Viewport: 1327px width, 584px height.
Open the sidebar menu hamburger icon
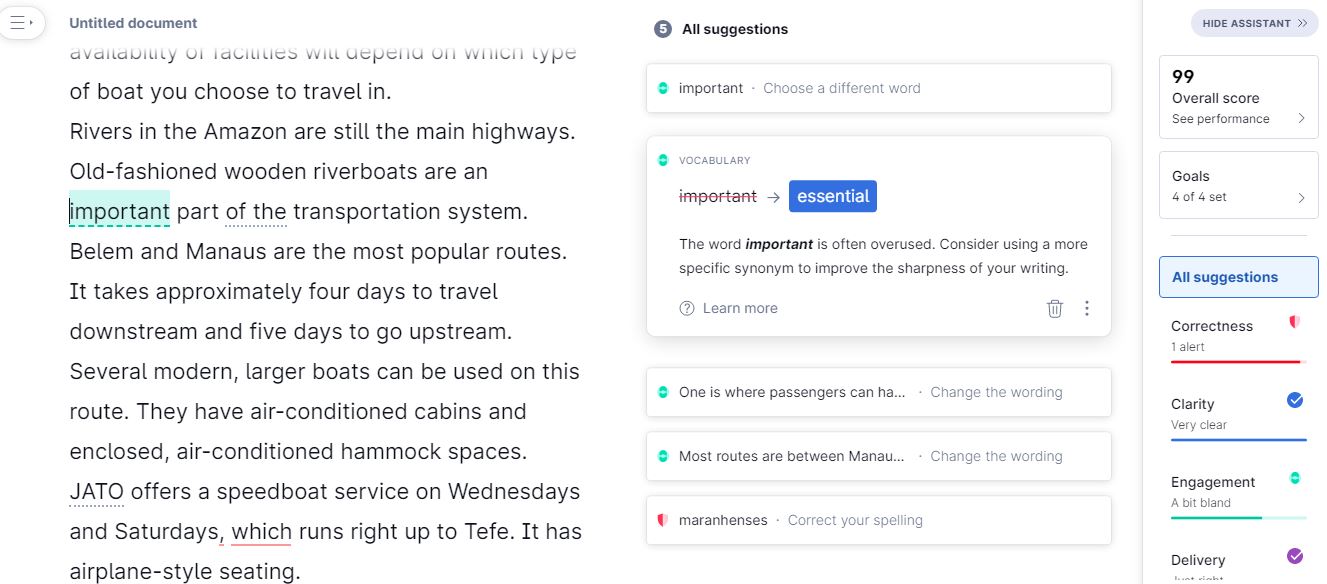pos(21,22)
